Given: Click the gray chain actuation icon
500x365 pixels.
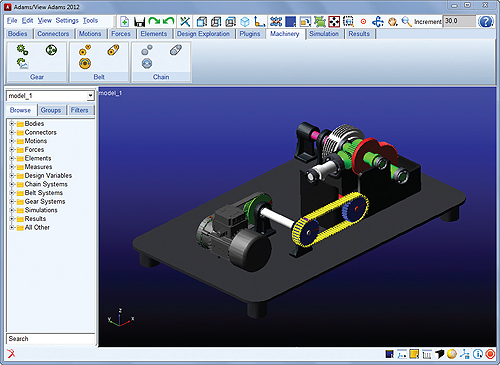Looking at the screenshot, I should (147, 63).
